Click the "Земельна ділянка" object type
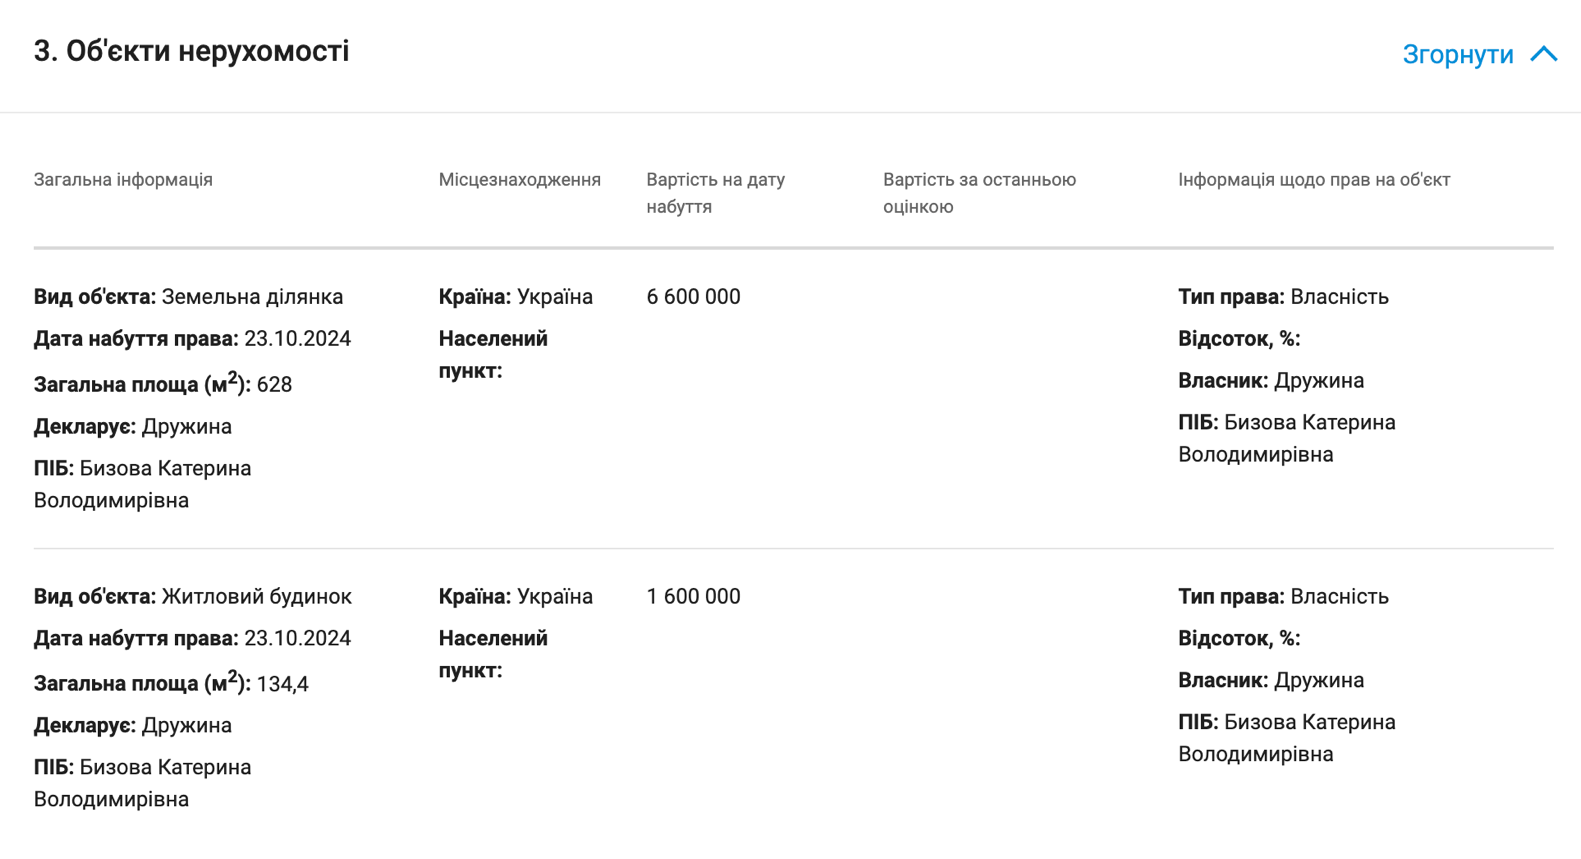Screen dimensions: 1581x859 [x=252, y=297]
